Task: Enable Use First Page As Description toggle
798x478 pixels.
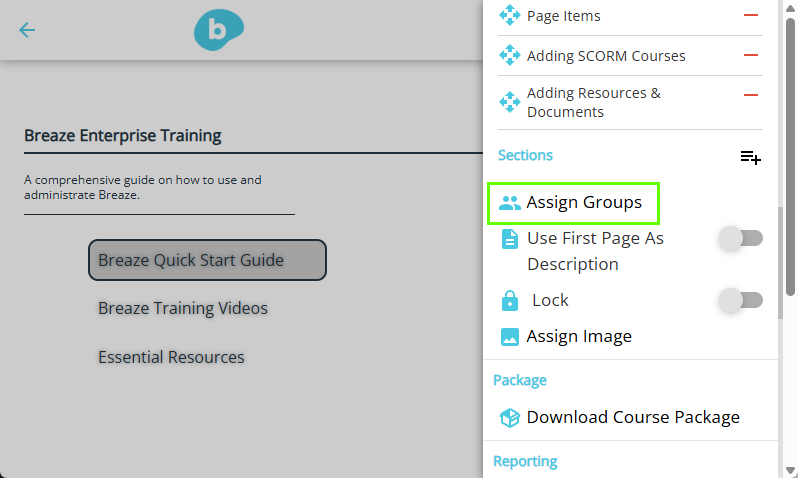Action: click(741, 238)
